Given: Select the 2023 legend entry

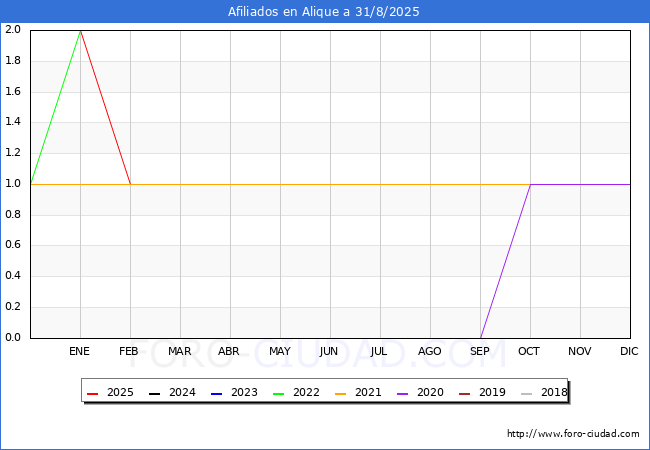Looking at the screenshot, I should click(236, 392).
